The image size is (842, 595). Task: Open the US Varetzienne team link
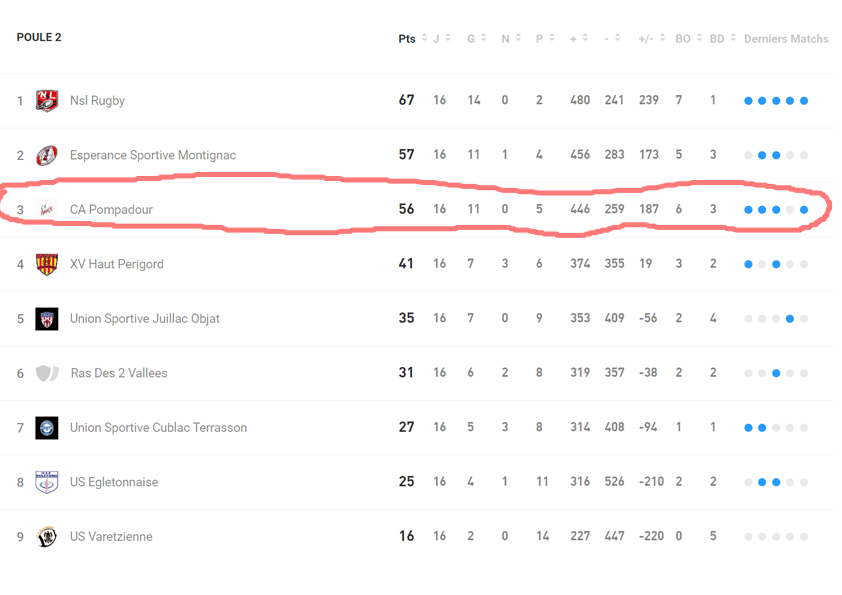click(x=111, y=537)
